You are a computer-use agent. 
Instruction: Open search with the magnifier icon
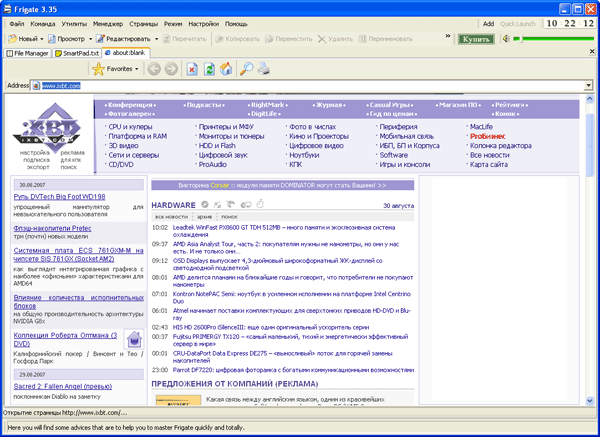[x=246, y=69]
